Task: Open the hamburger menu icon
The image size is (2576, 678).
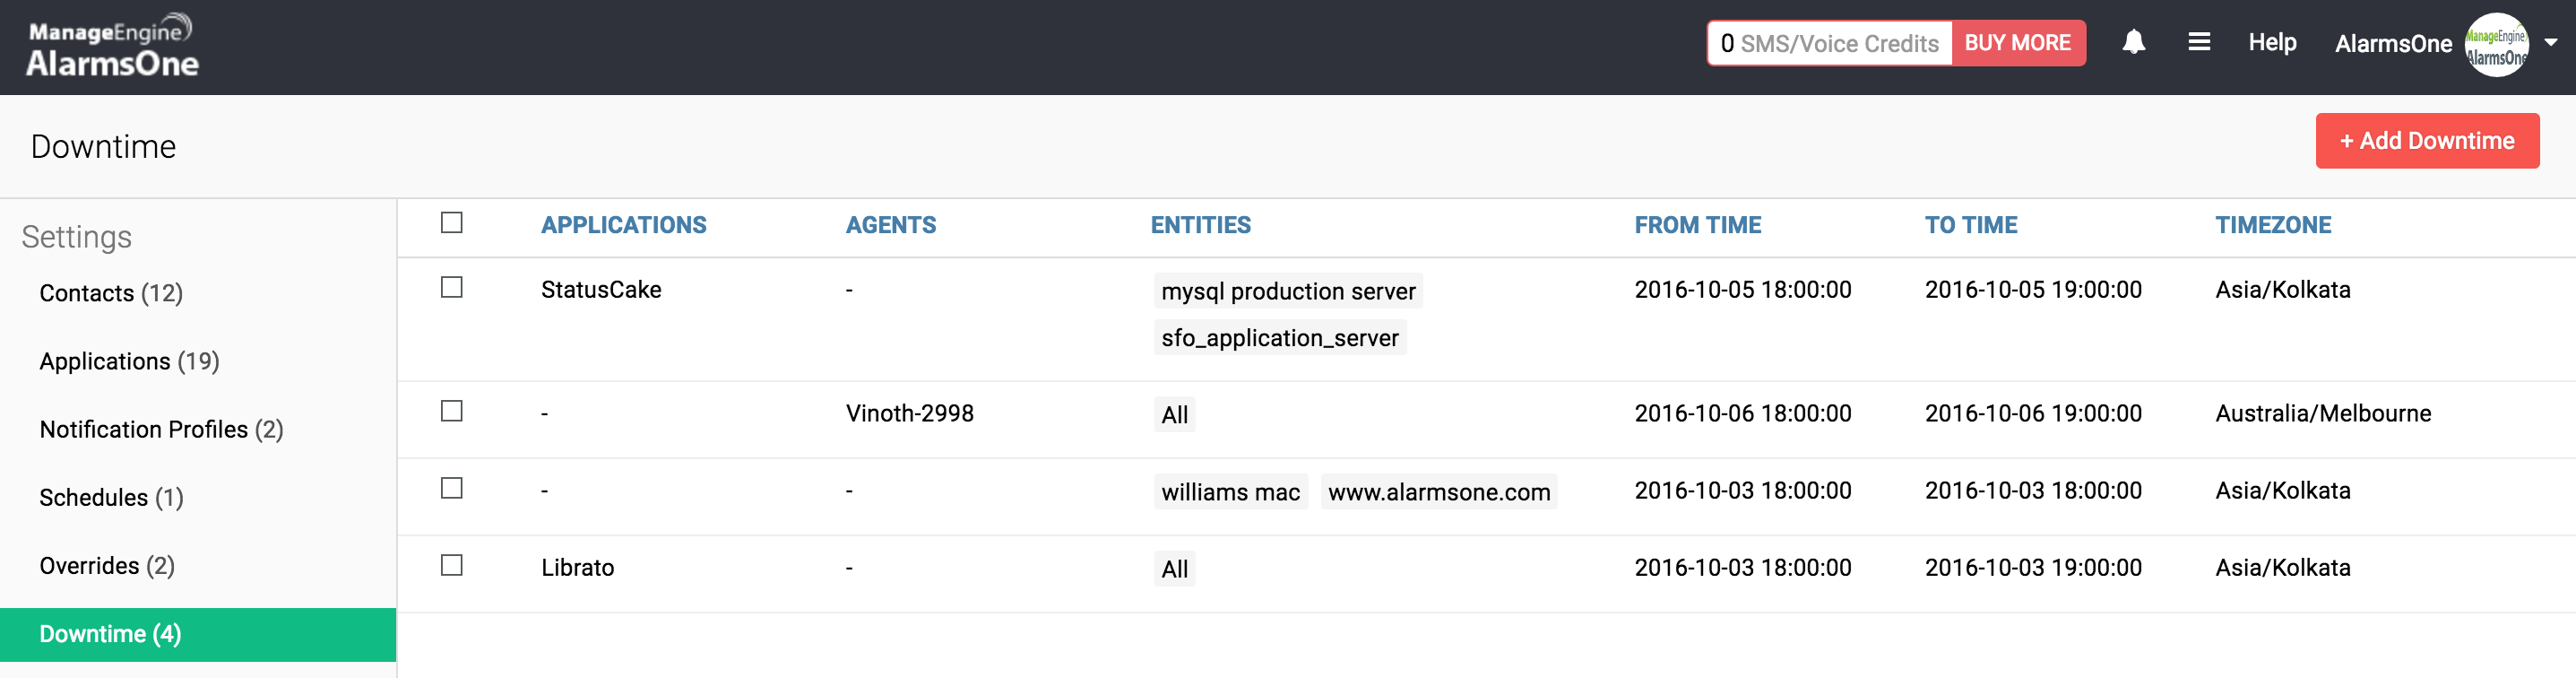Action: click(x=2198, y=42)
